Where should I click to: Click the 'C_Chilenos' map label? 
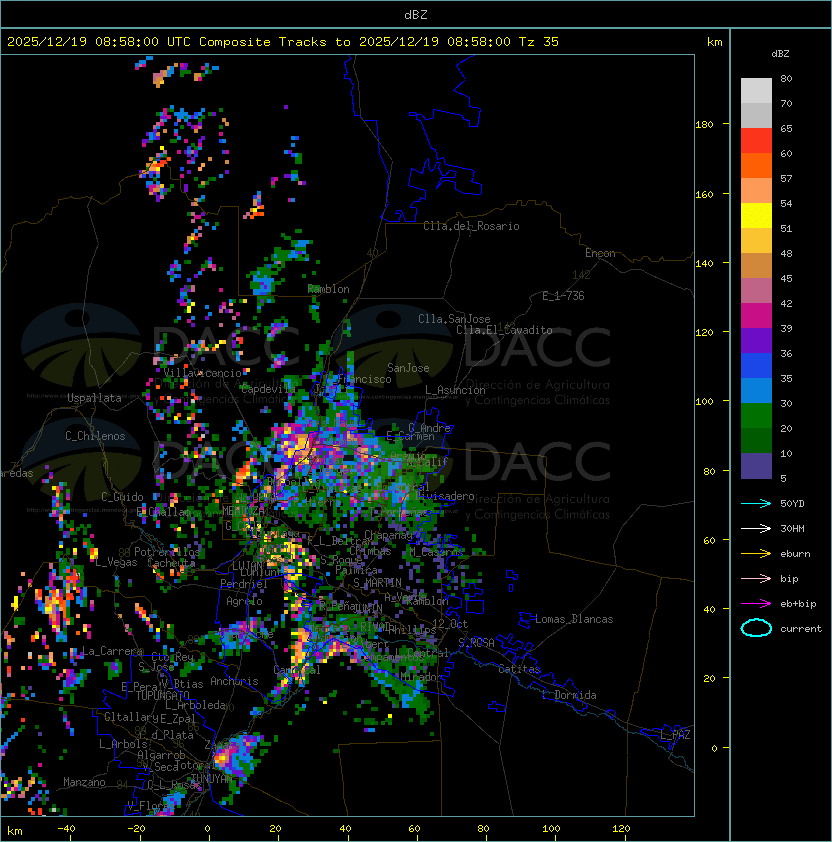pyautogui.click(x=95, y=436)
